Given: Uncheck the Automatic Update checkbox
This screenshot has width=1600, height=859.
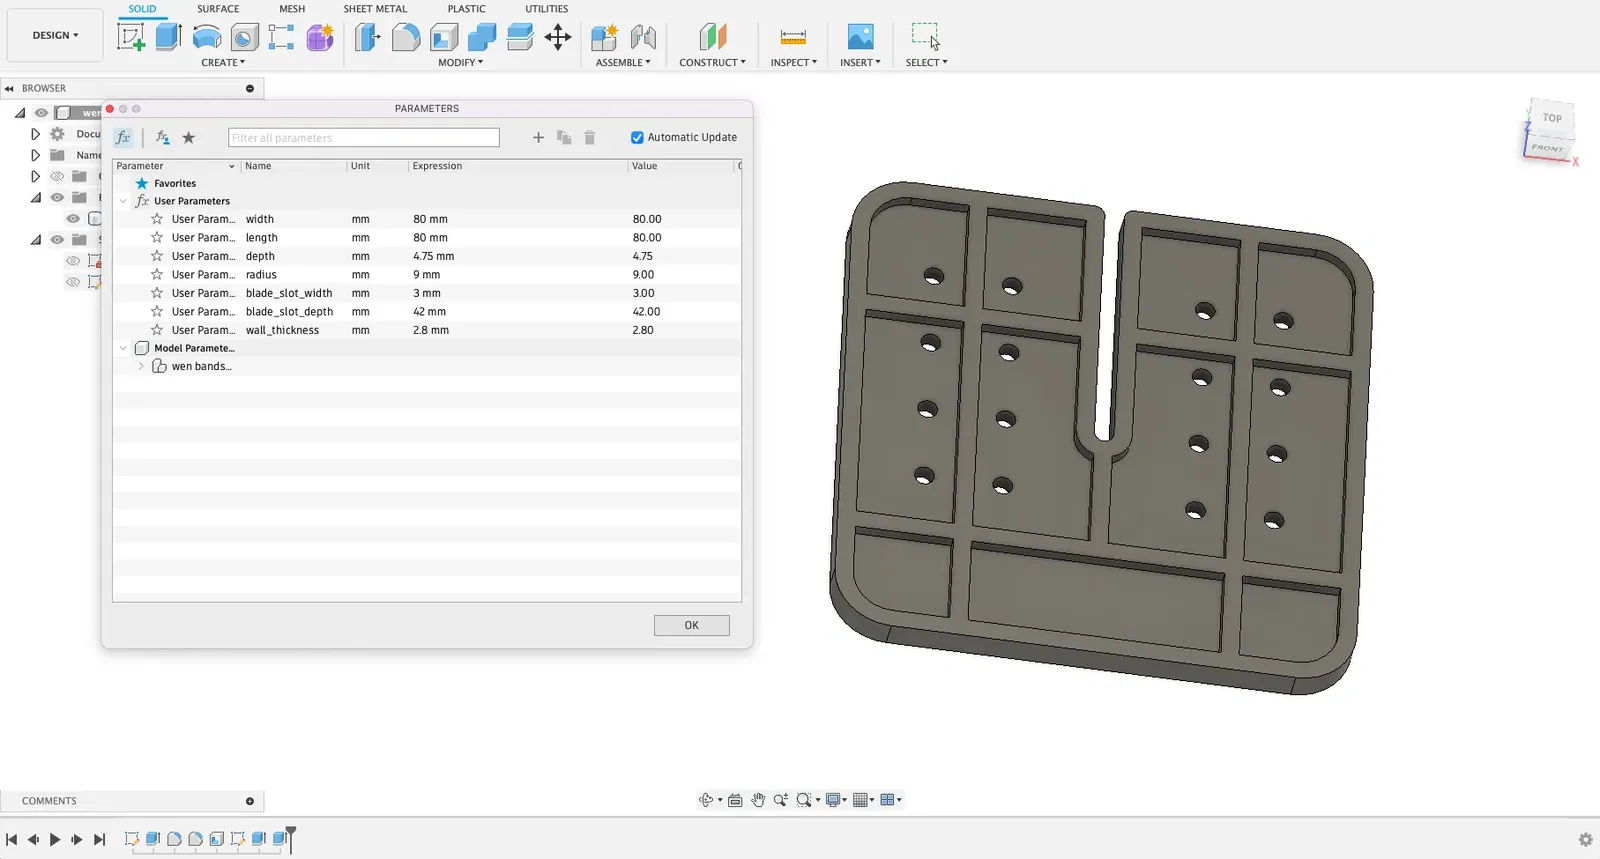Looking at the screenshot, I should [x=637, y=138].
